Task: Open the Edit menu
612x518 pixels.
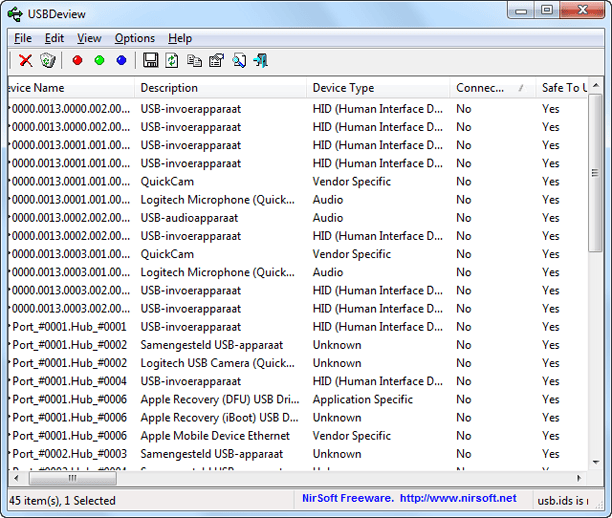Action: pos(54,38)
